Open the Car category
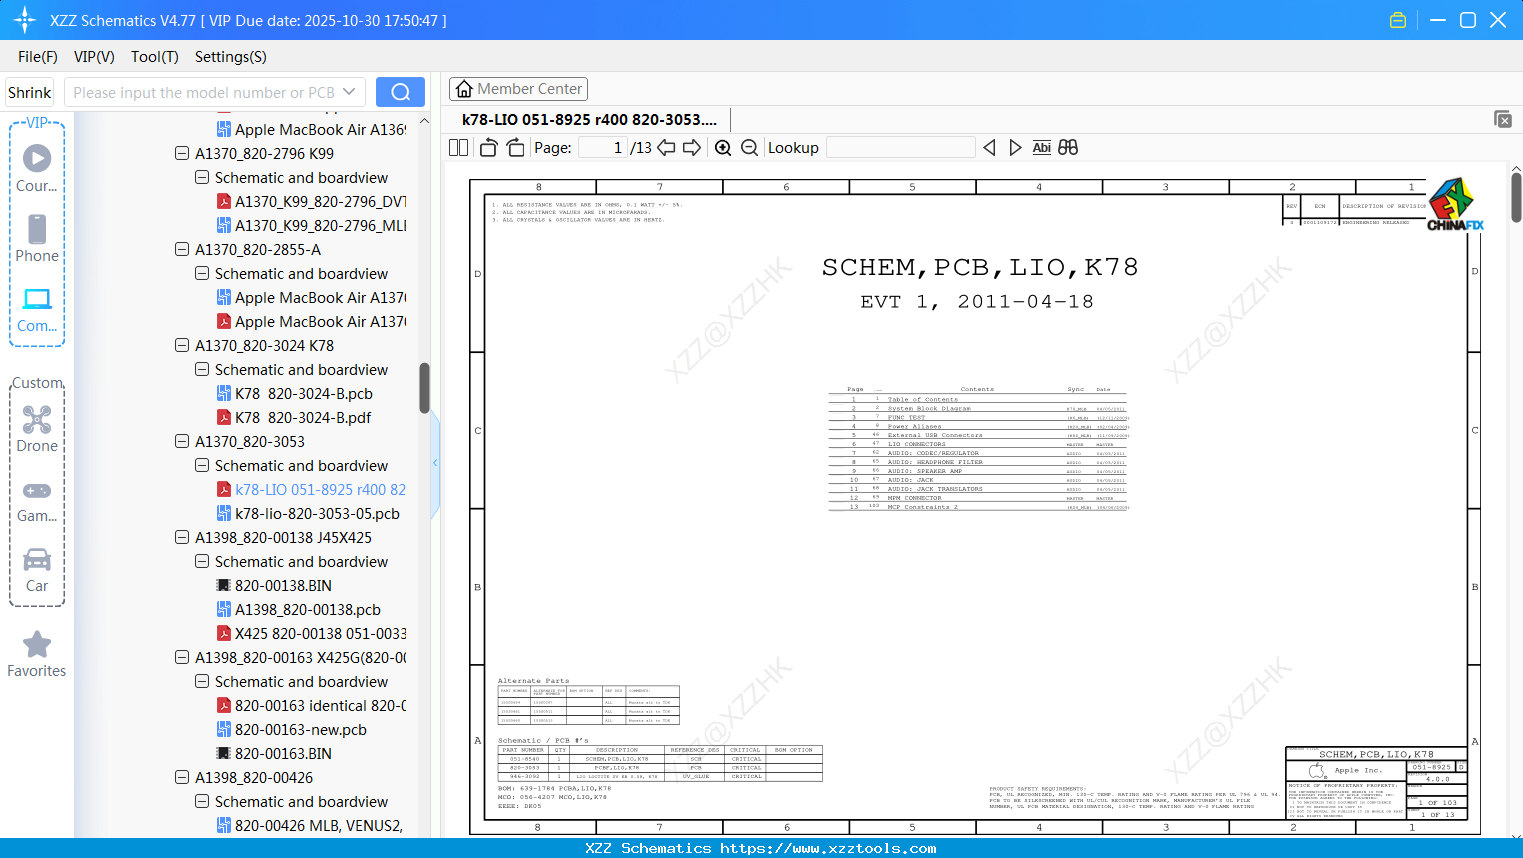The height and width of the screenshot is (858, 1523). pos(37,569)
